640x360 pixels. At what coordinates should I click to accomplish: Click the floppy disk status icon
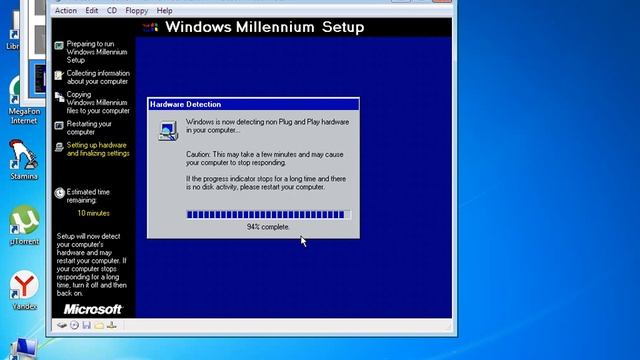coord(87,325)
